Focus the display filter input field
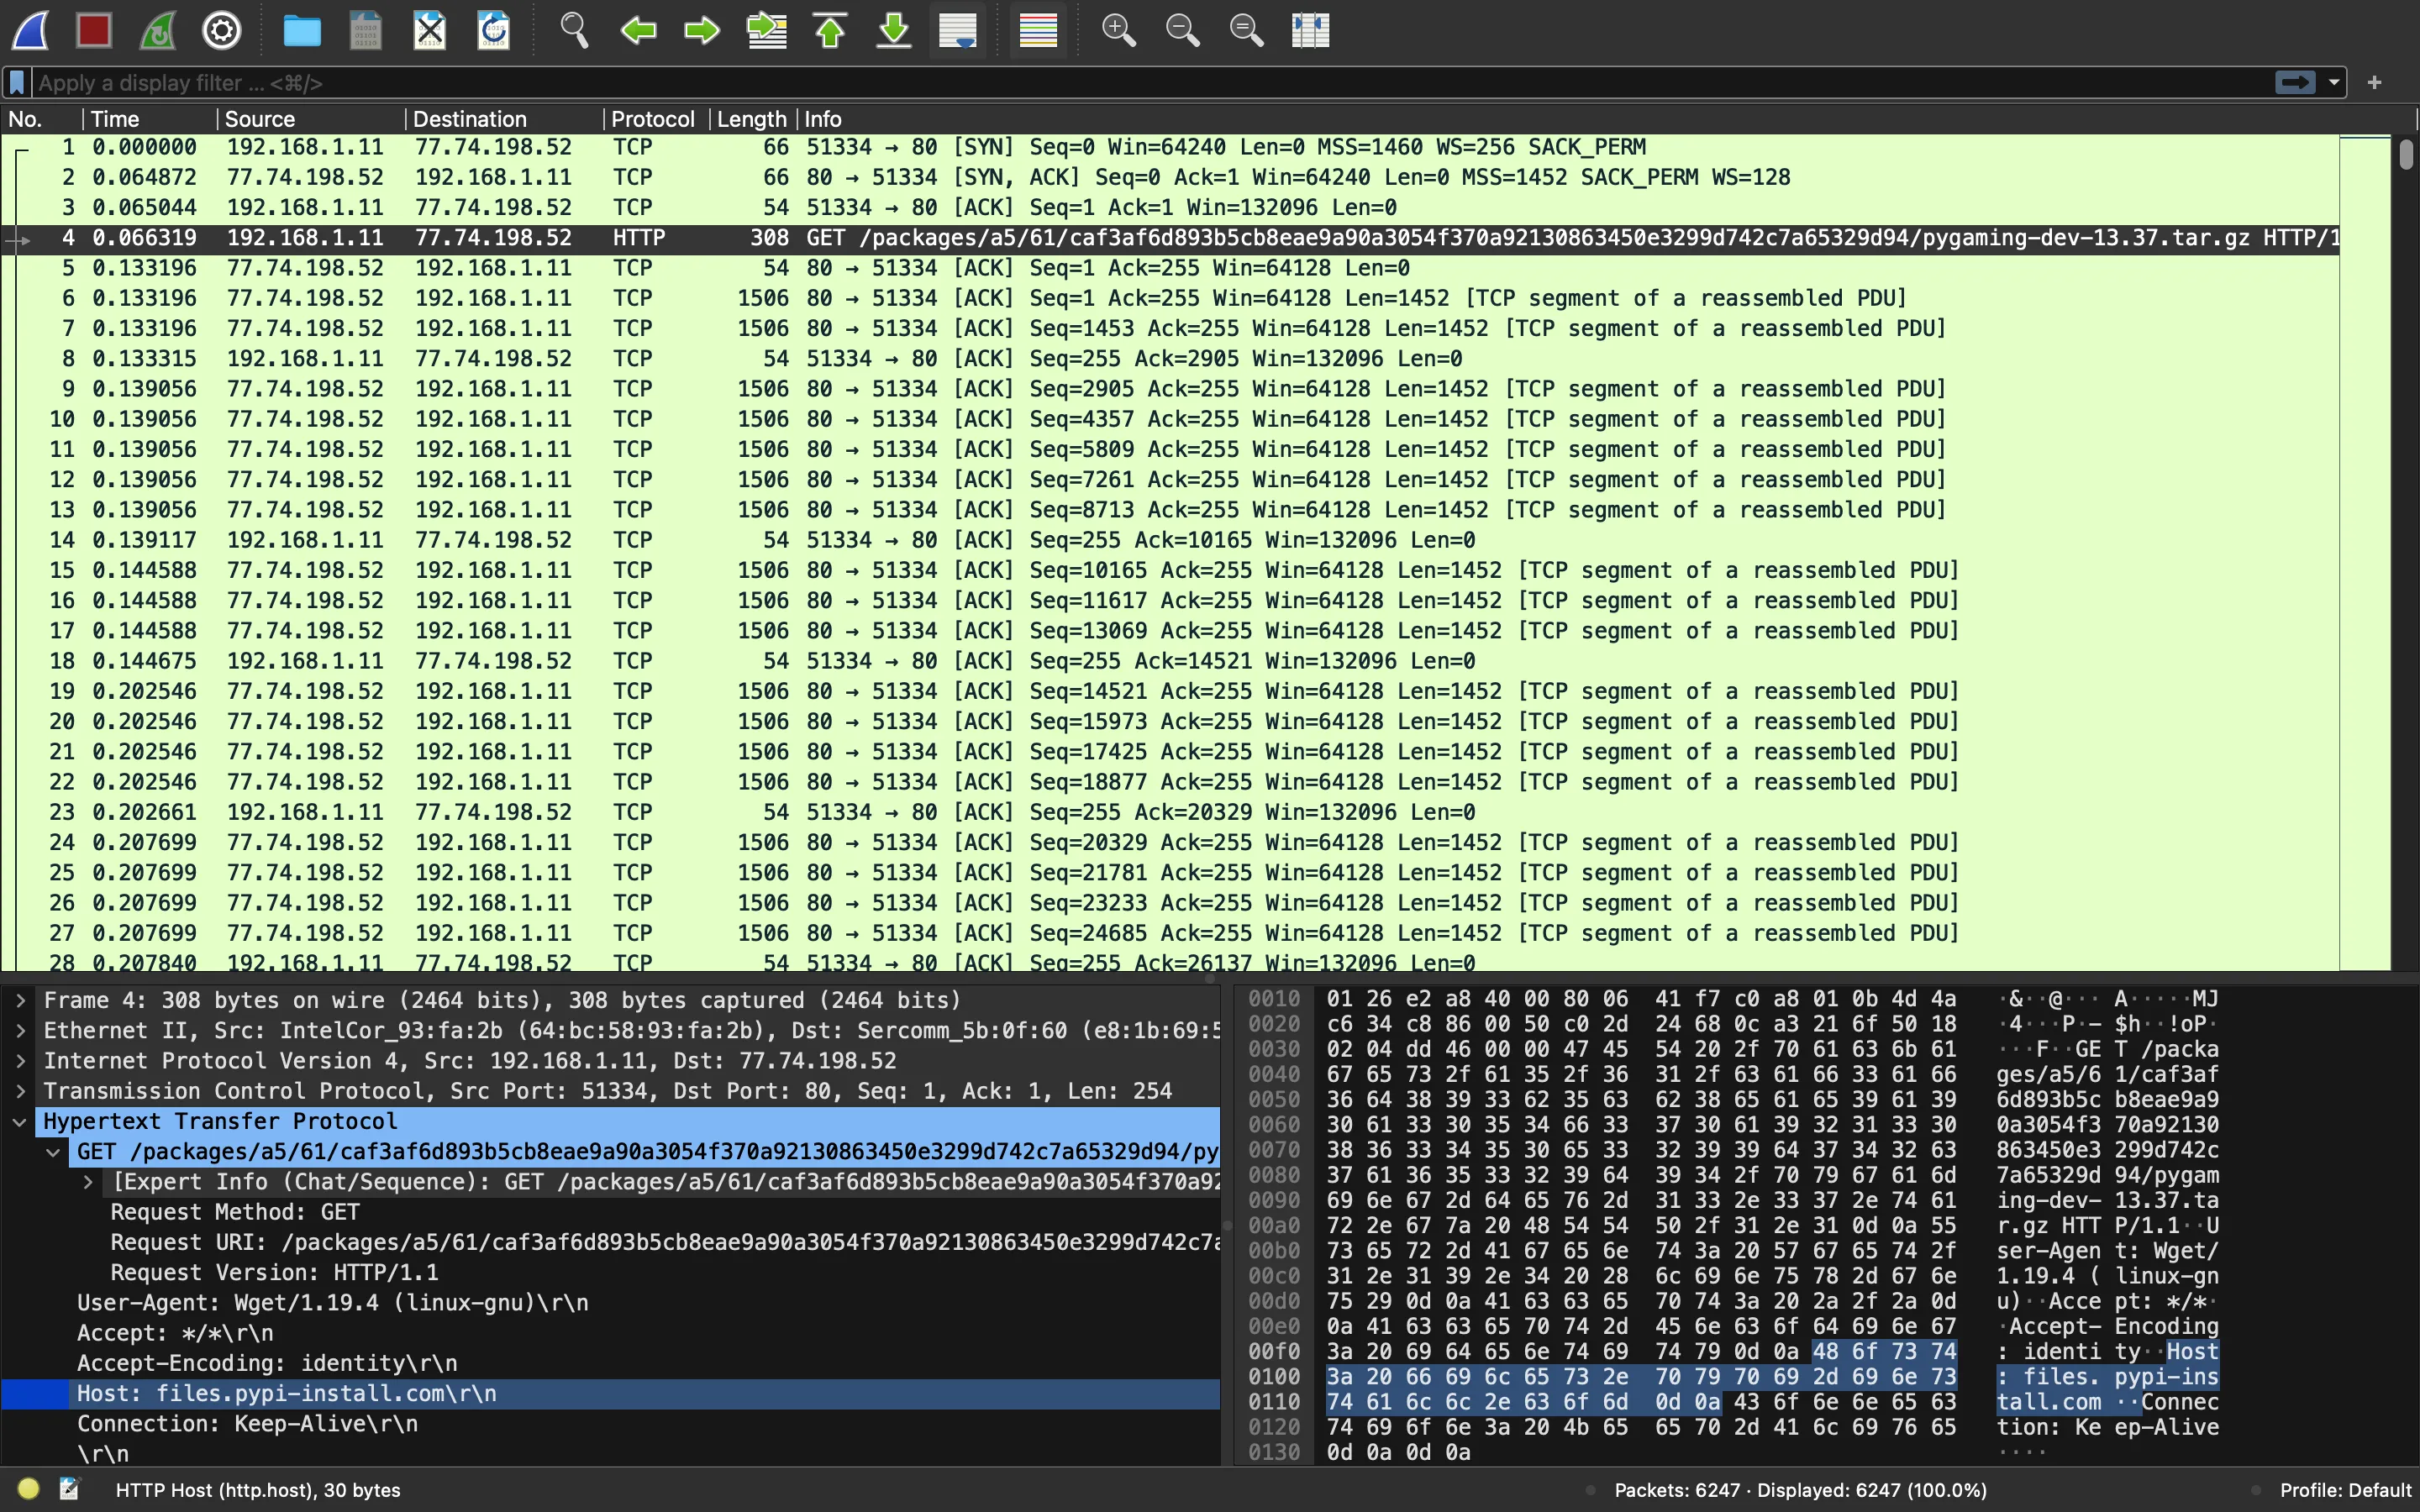Screen dimensions: 2420x1512 (x=1150, y=82)
